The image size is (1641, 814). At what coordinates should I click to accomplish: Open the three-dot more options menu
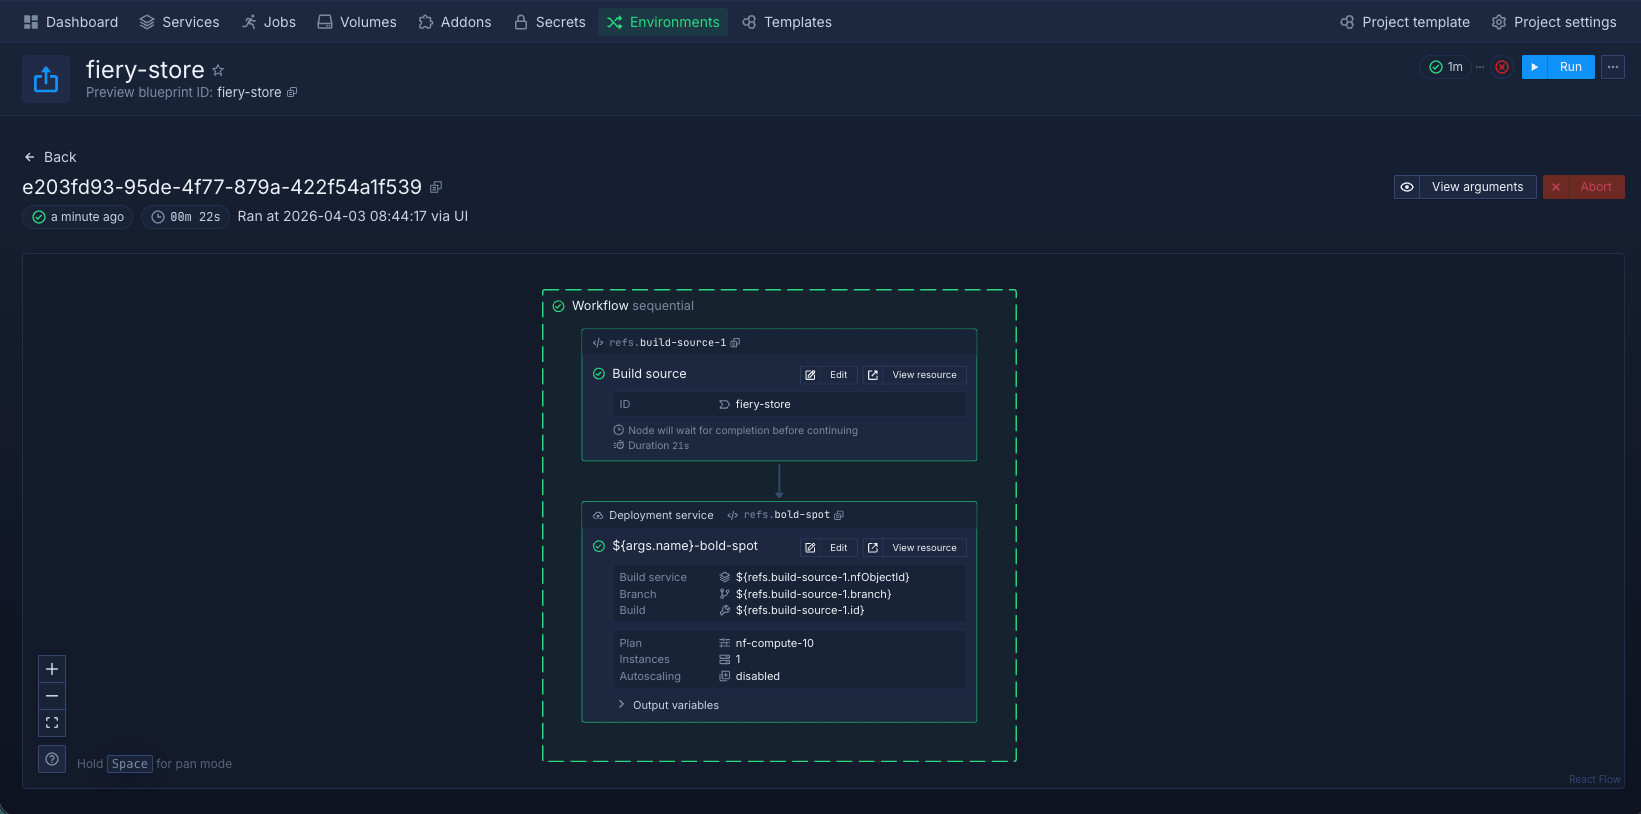[x=1613, y=67]
